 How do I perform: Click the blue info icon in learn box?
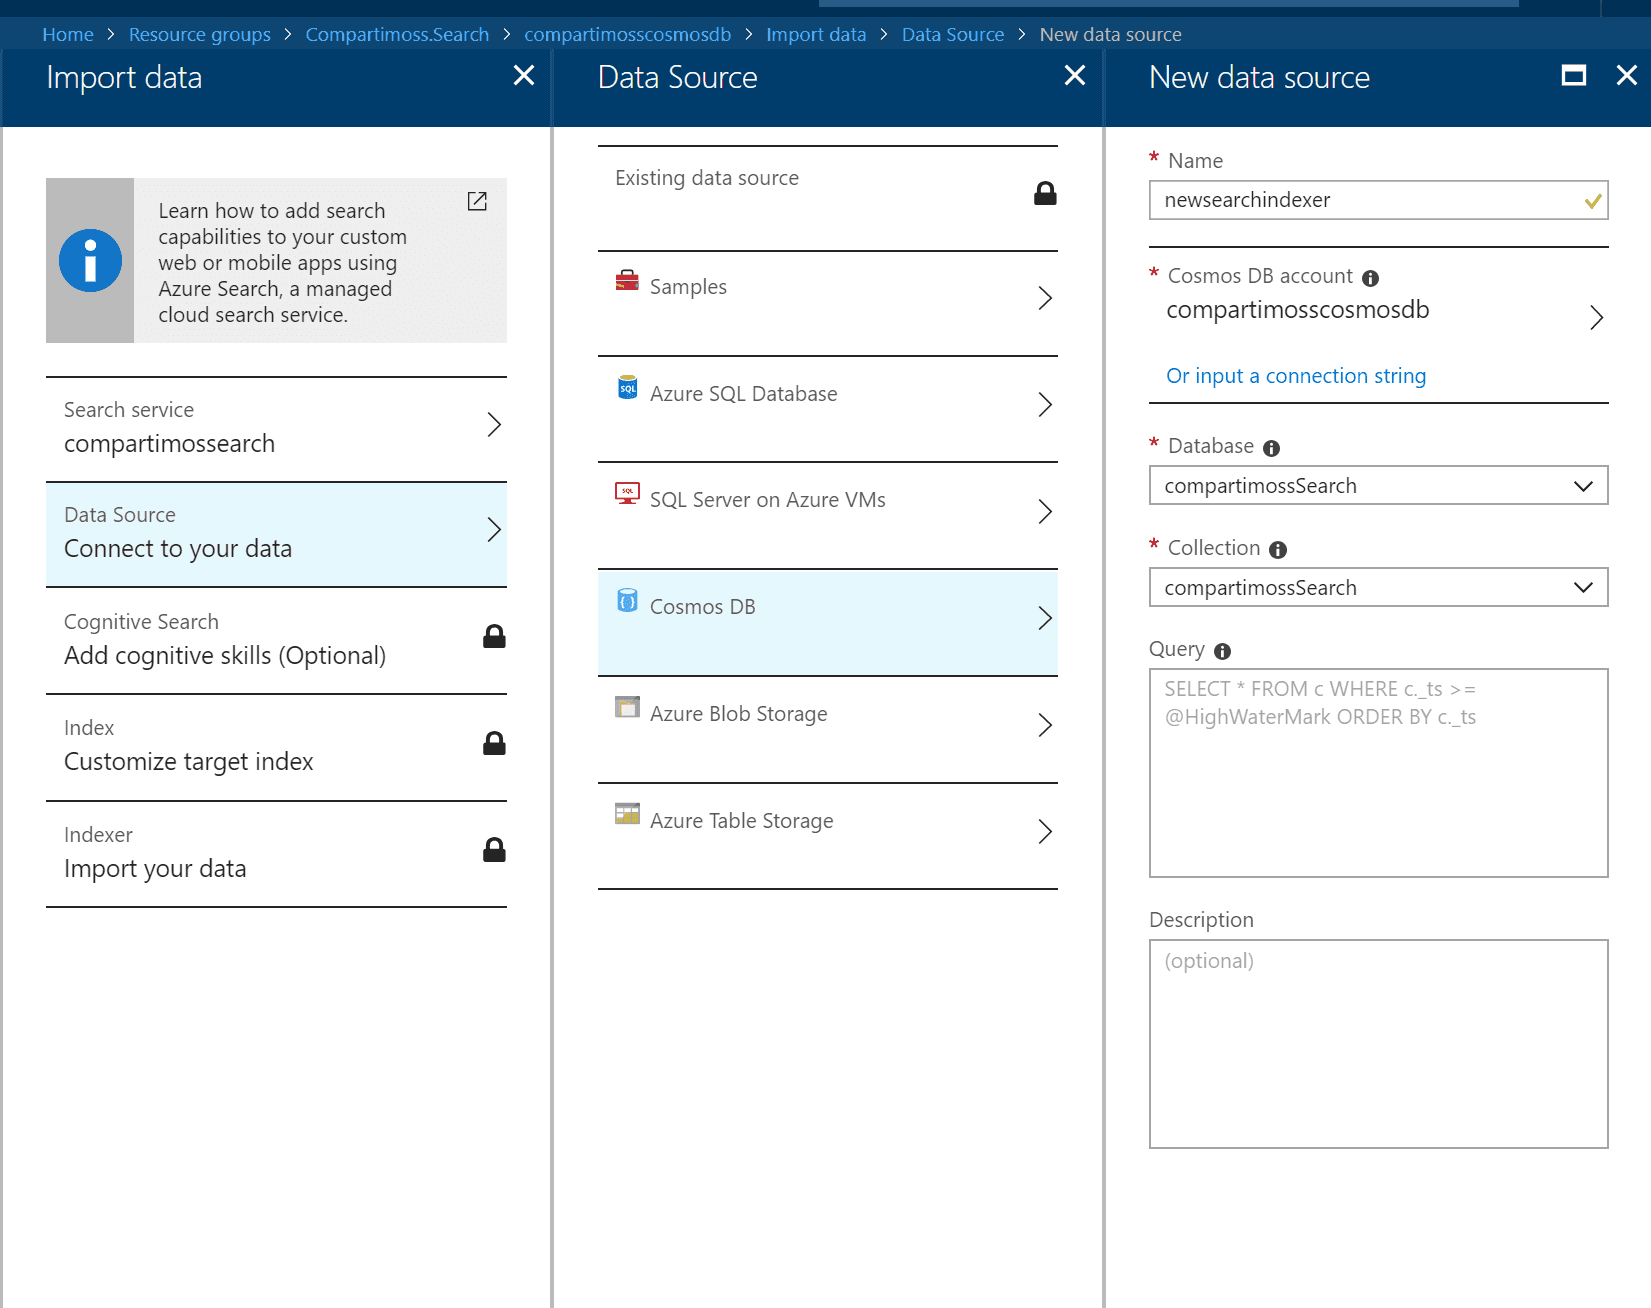(x=90, y=261)
